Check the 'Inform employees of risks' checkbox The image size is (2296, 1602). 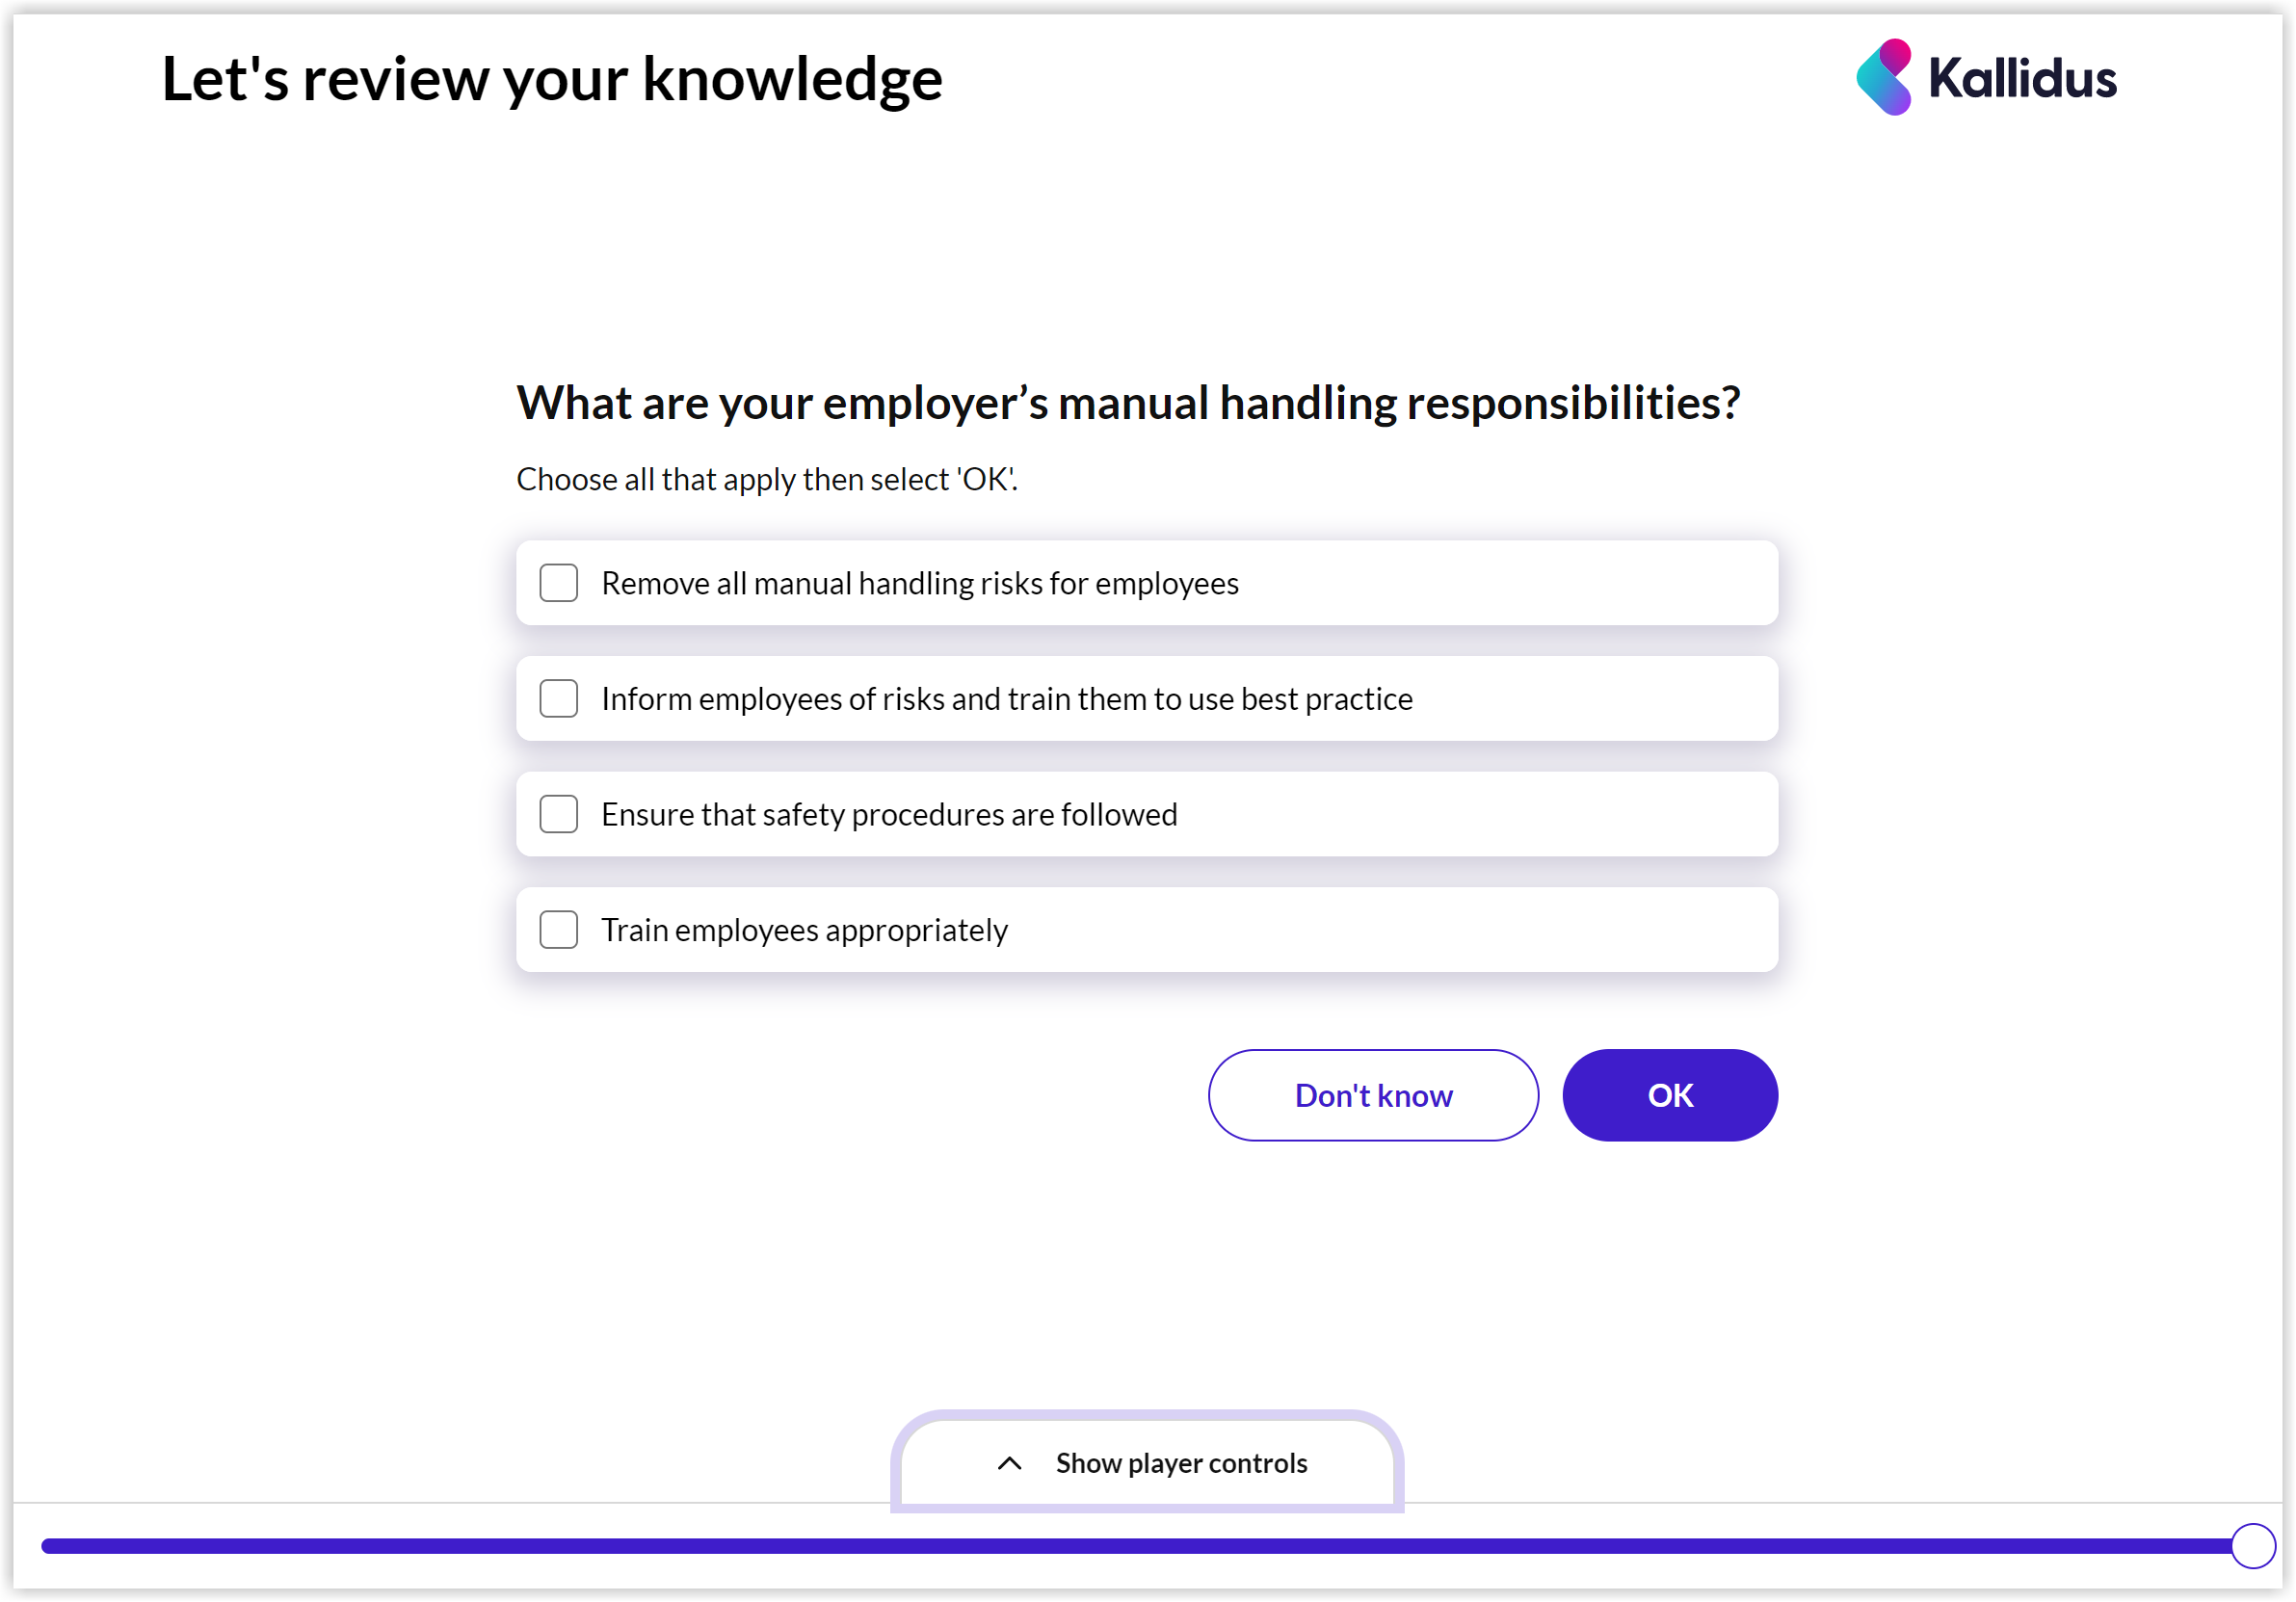pyautogui.click(x=558, y=699)
